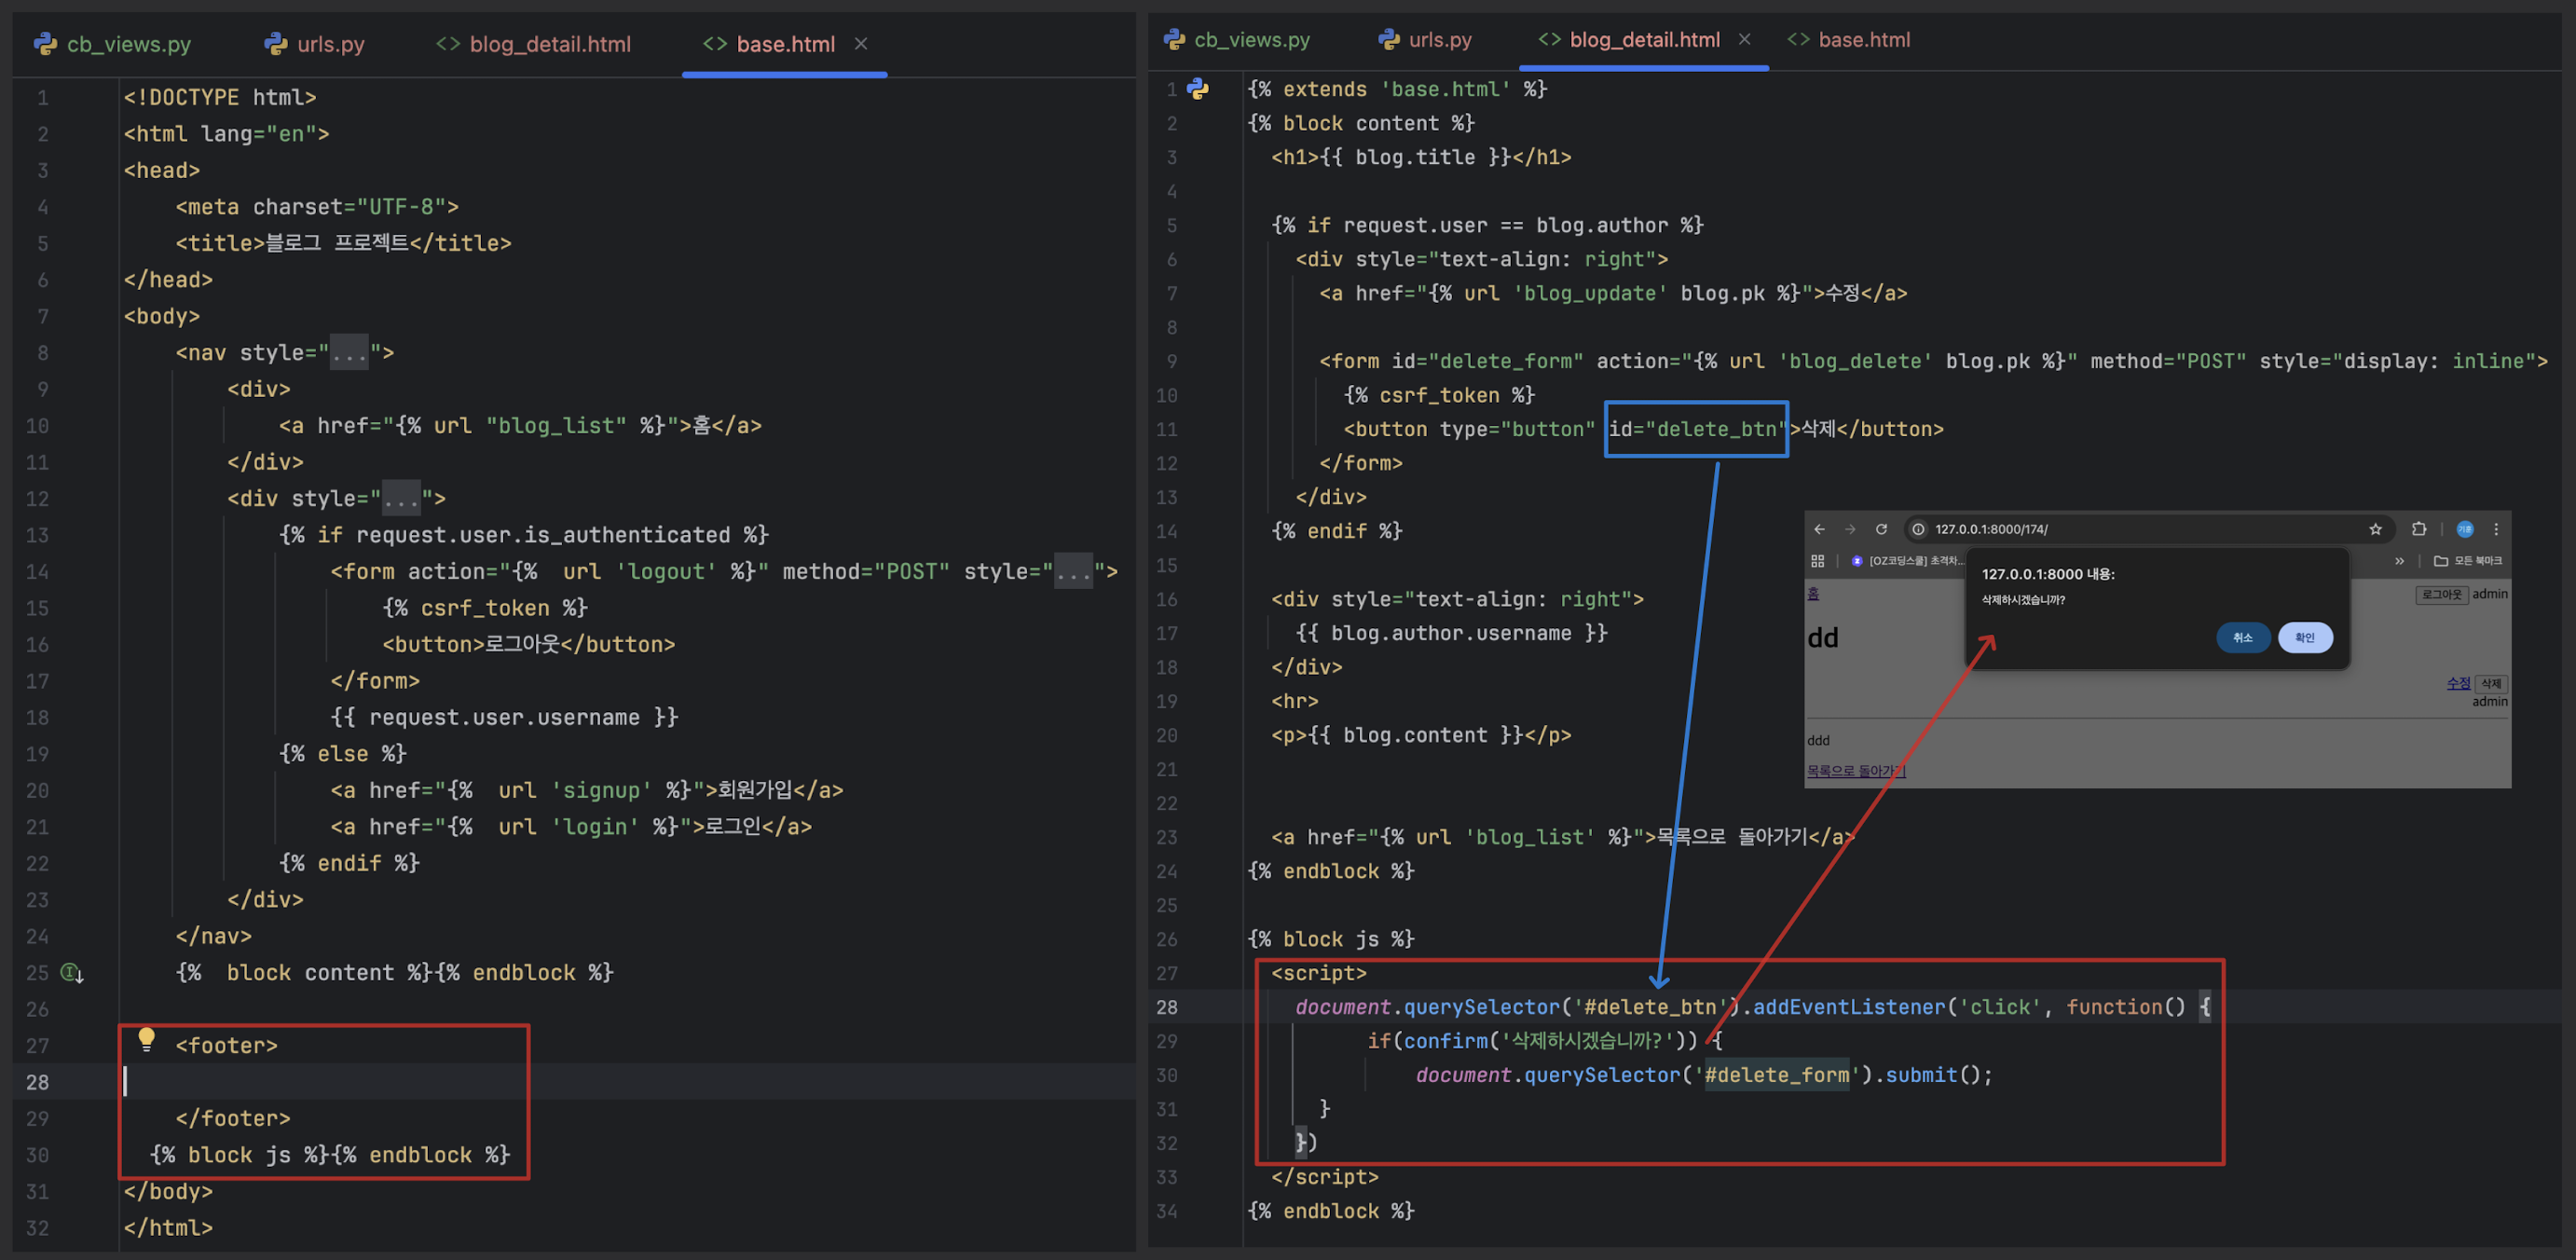Image resolution: width=2576 pixels, height=1260 pixels.
Task: Bookmark page with the star icon
Action: point(2375,529)
